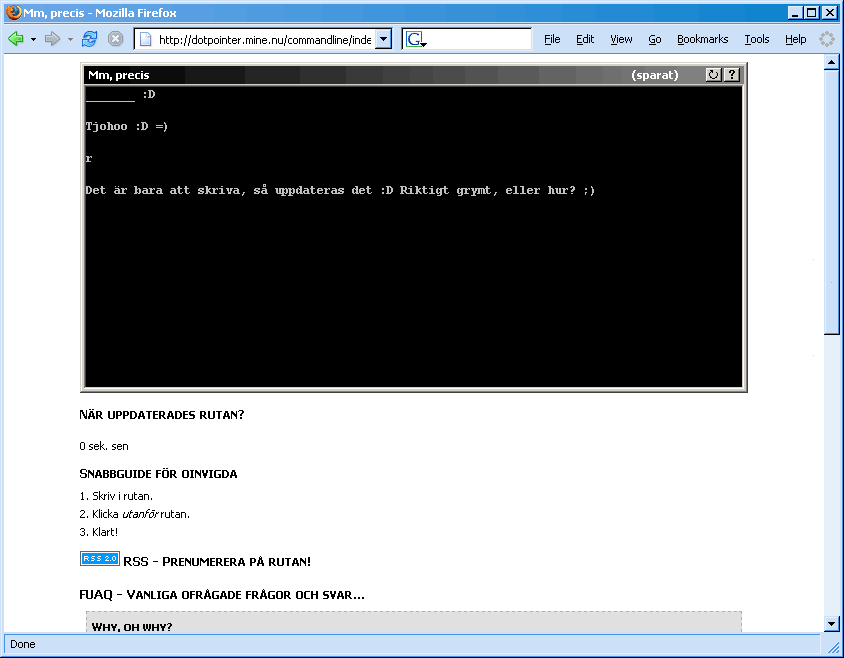
Task: Click the Back arrow navigation button
Action: coord(15,39)
